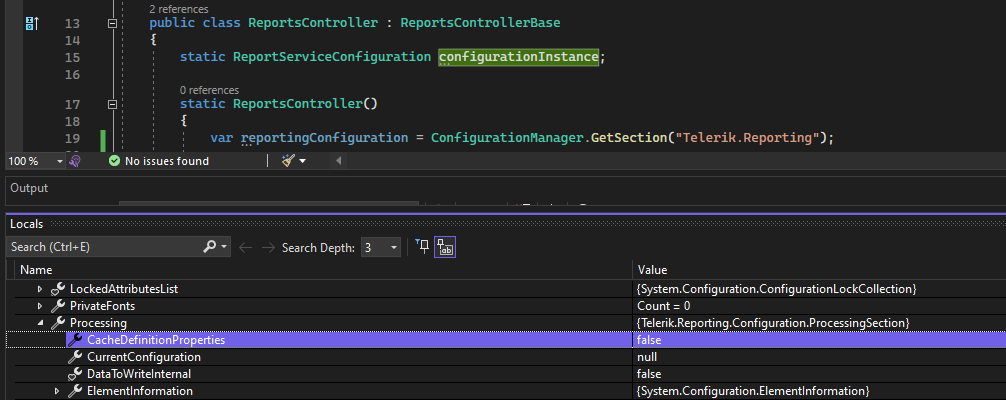Click the Locals search input field
1006x400 pixels.
[100, 247]
